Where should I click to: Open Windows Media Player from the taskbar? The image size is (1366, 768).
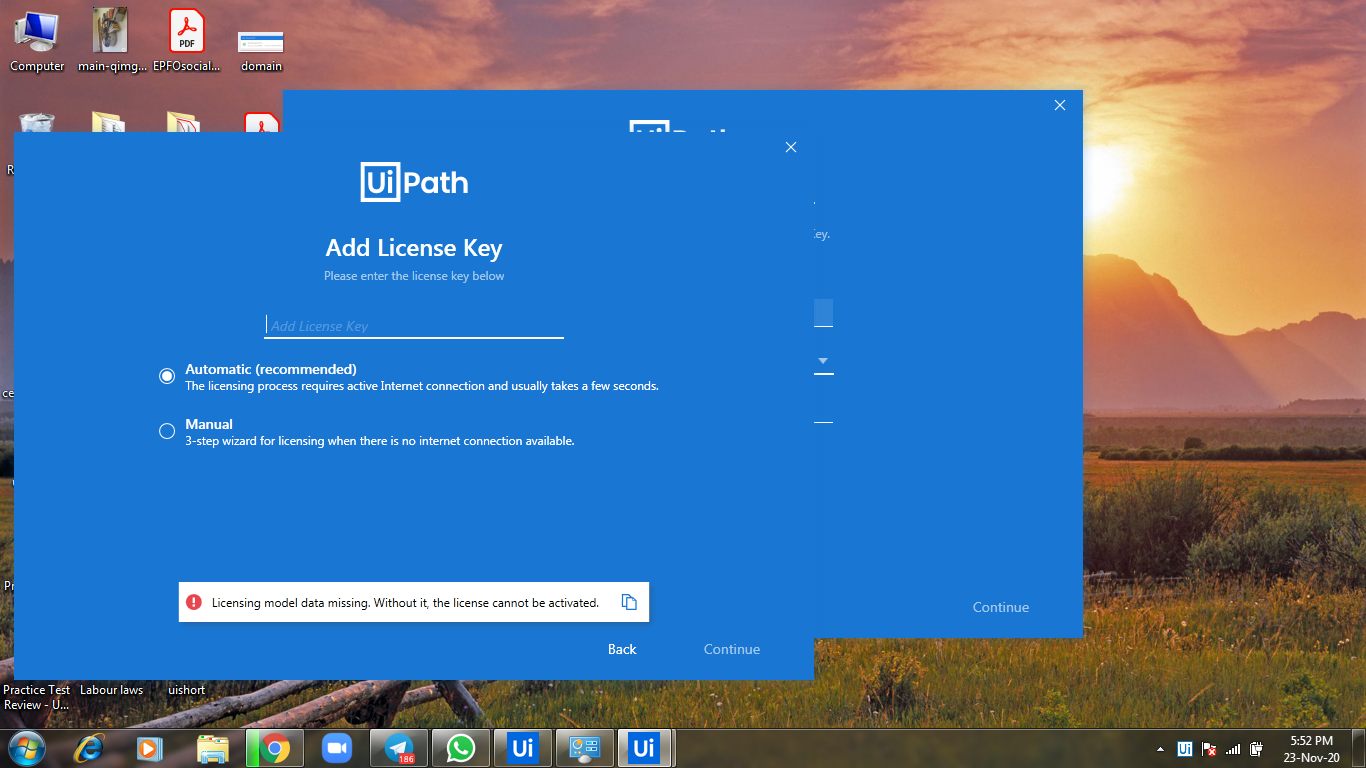150,748
